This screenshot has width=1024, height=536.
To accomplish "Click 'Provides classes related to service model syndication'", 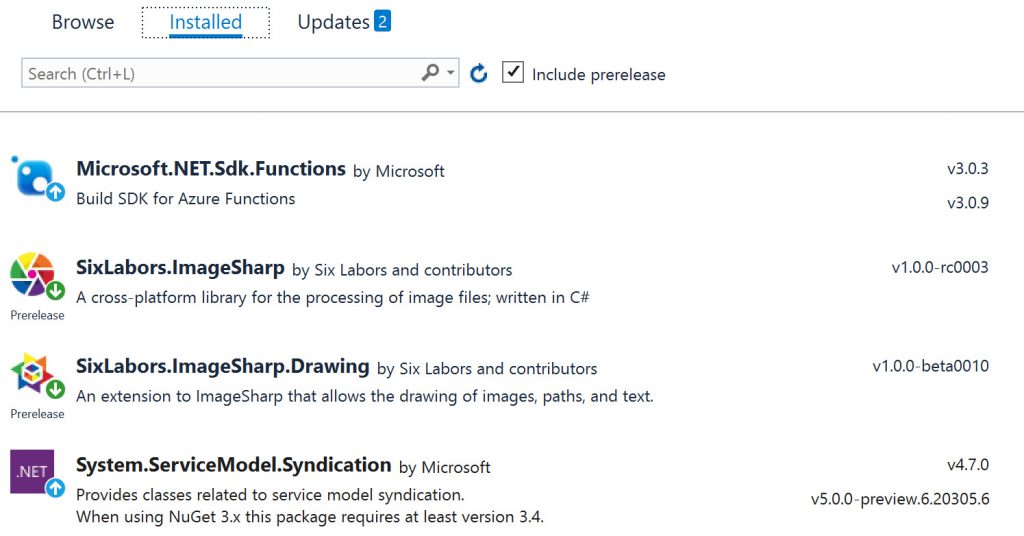I will tap(270, 495).
